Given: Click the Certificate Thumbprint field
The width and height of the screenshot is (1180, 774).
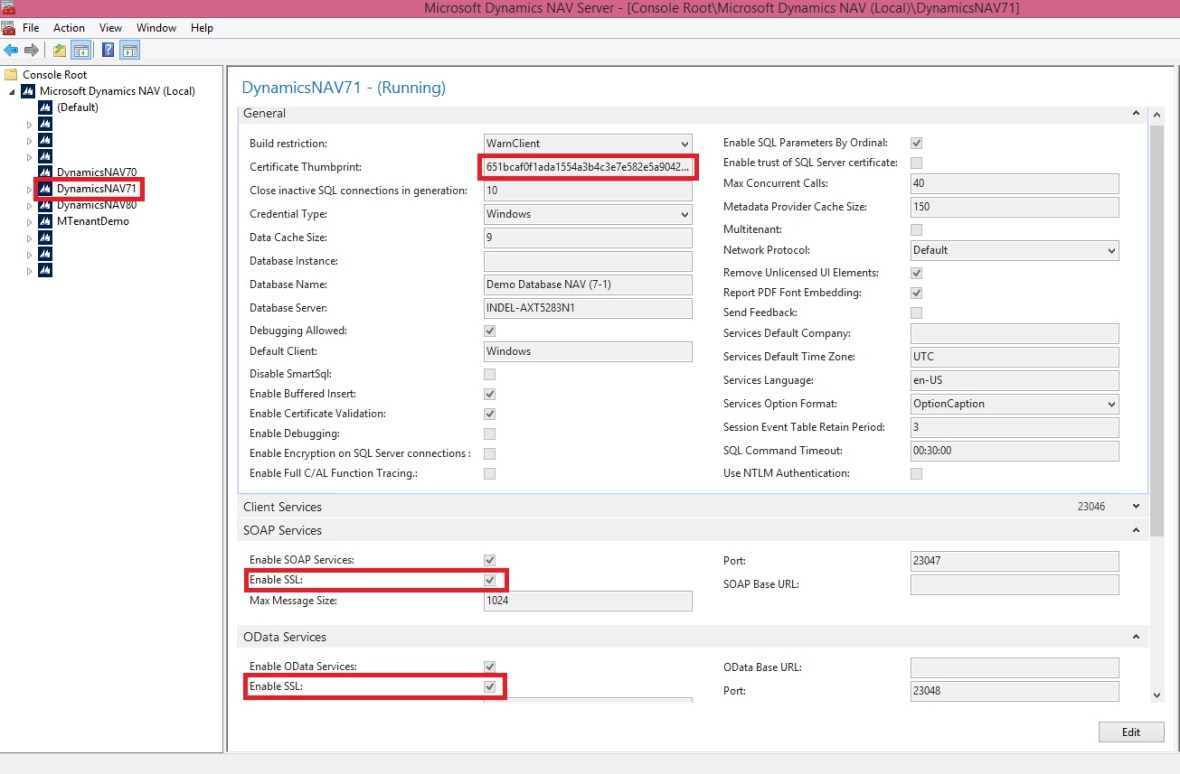Looking at the screenshot, I should tap(587, 167).
